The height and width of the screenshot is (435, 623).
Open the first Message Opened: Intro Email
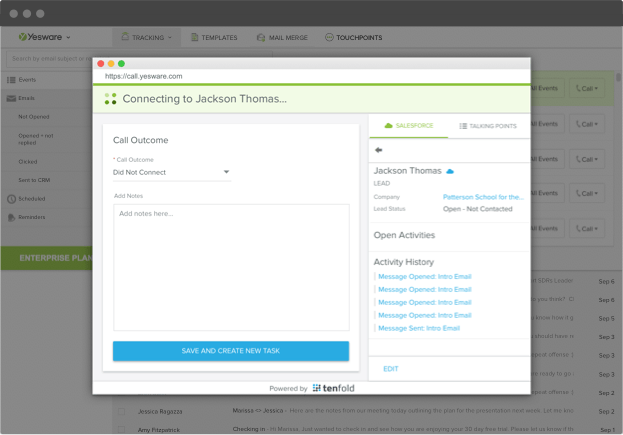[x=425, y=276]
